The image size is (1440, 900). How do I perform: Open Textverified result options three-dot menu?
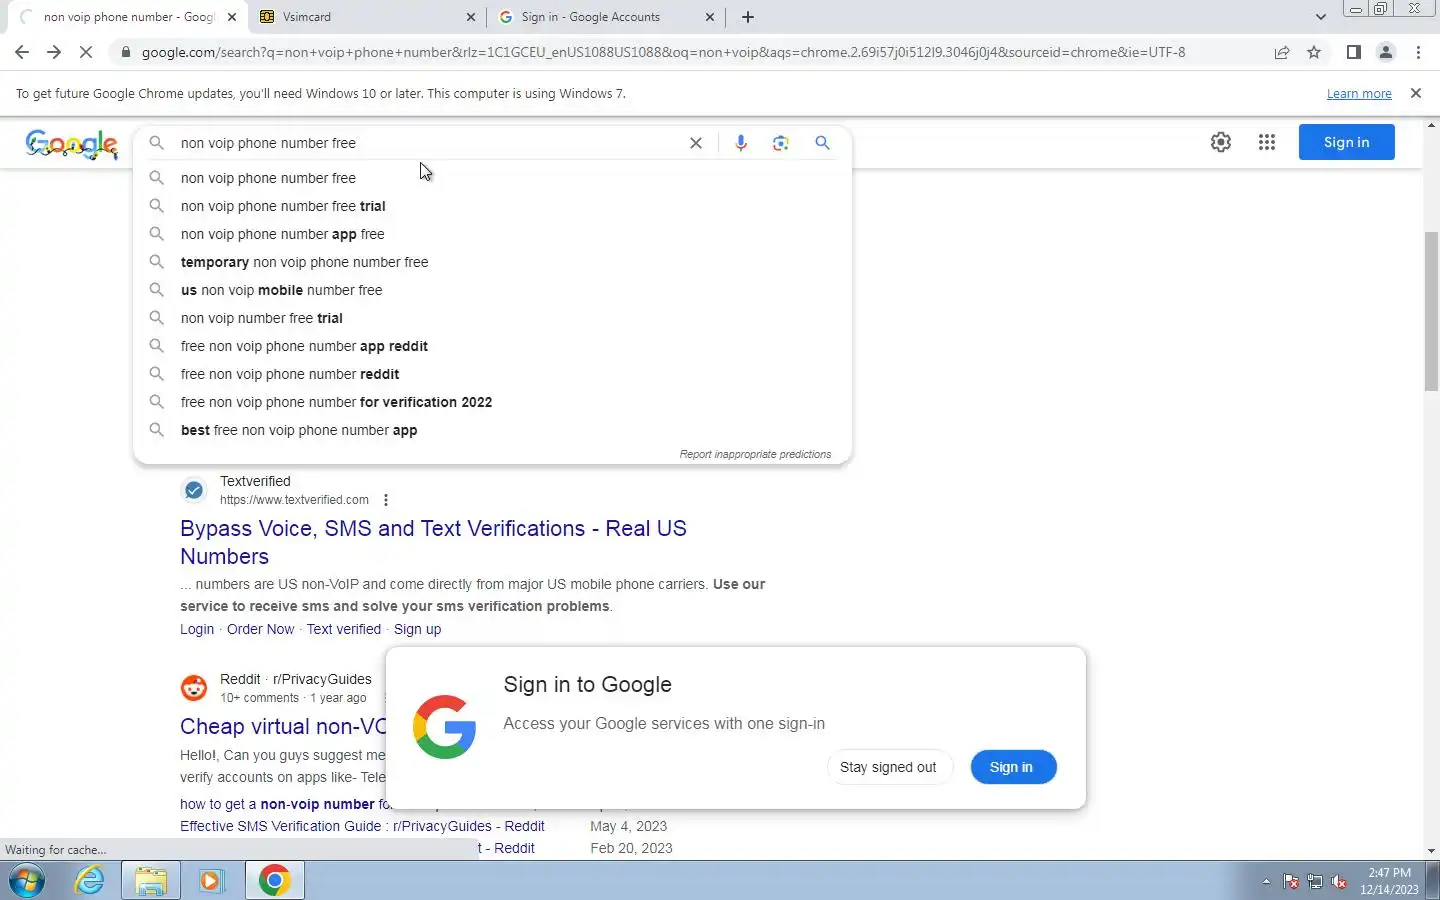click(x=386, y=500)
